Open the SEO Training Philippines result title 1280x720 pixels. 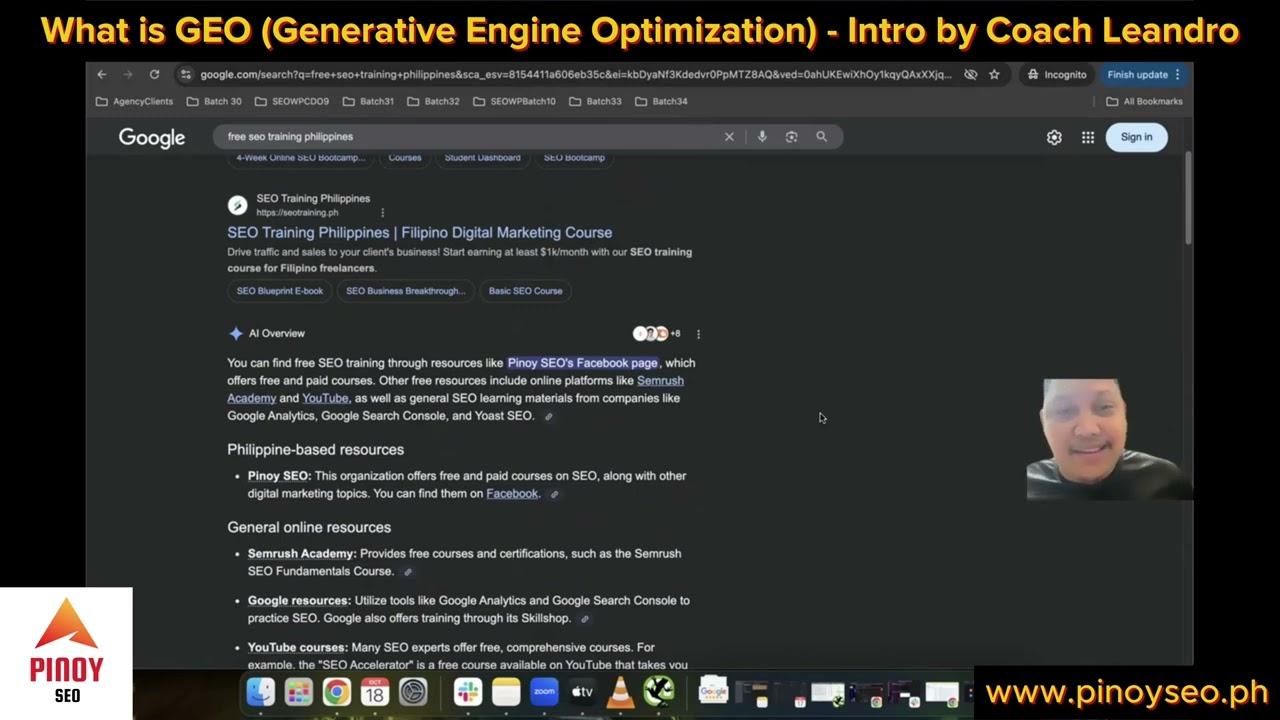[419, 232]
